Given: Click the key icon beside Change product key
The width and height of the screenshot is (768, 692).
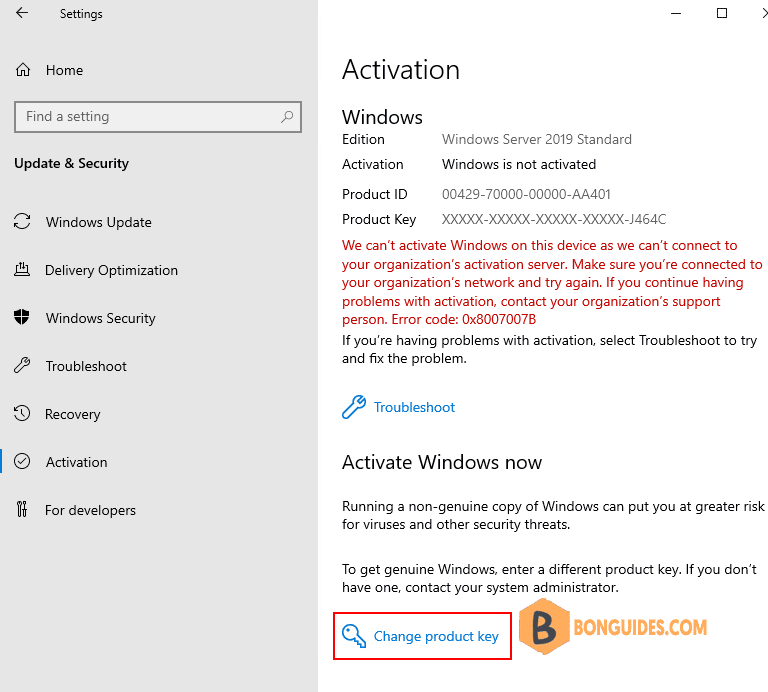Looking at the screenshot, I should click(x=354, y=636).
